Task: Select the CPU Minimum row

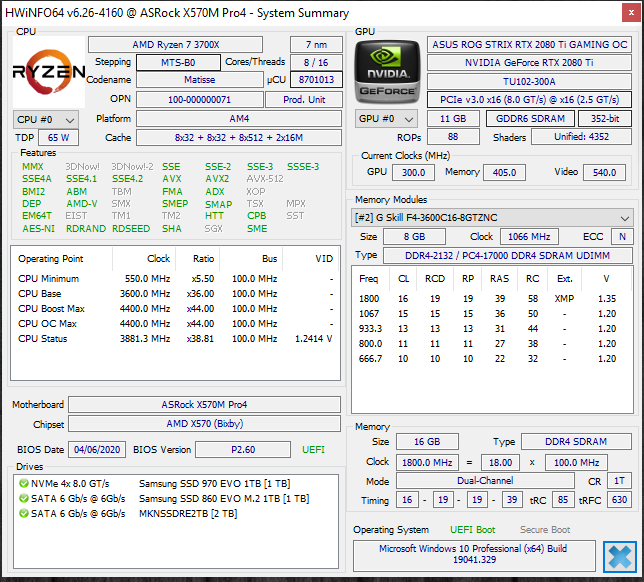Action: (x=175, y=279)
